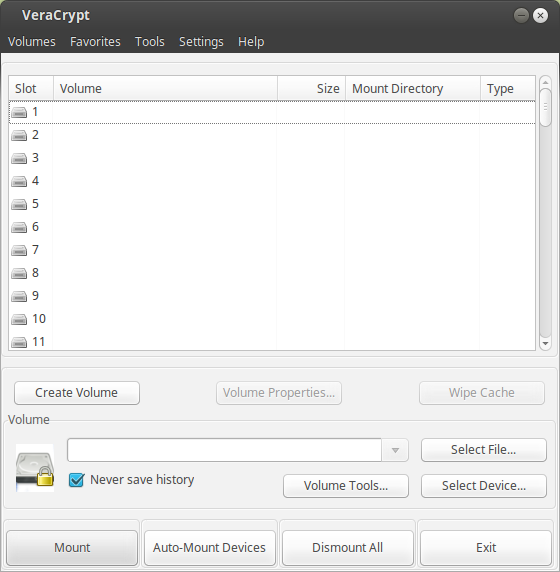Click the Wipe Cache button
The height and width of the screenshot is (572, 560).
click(482, 393)
